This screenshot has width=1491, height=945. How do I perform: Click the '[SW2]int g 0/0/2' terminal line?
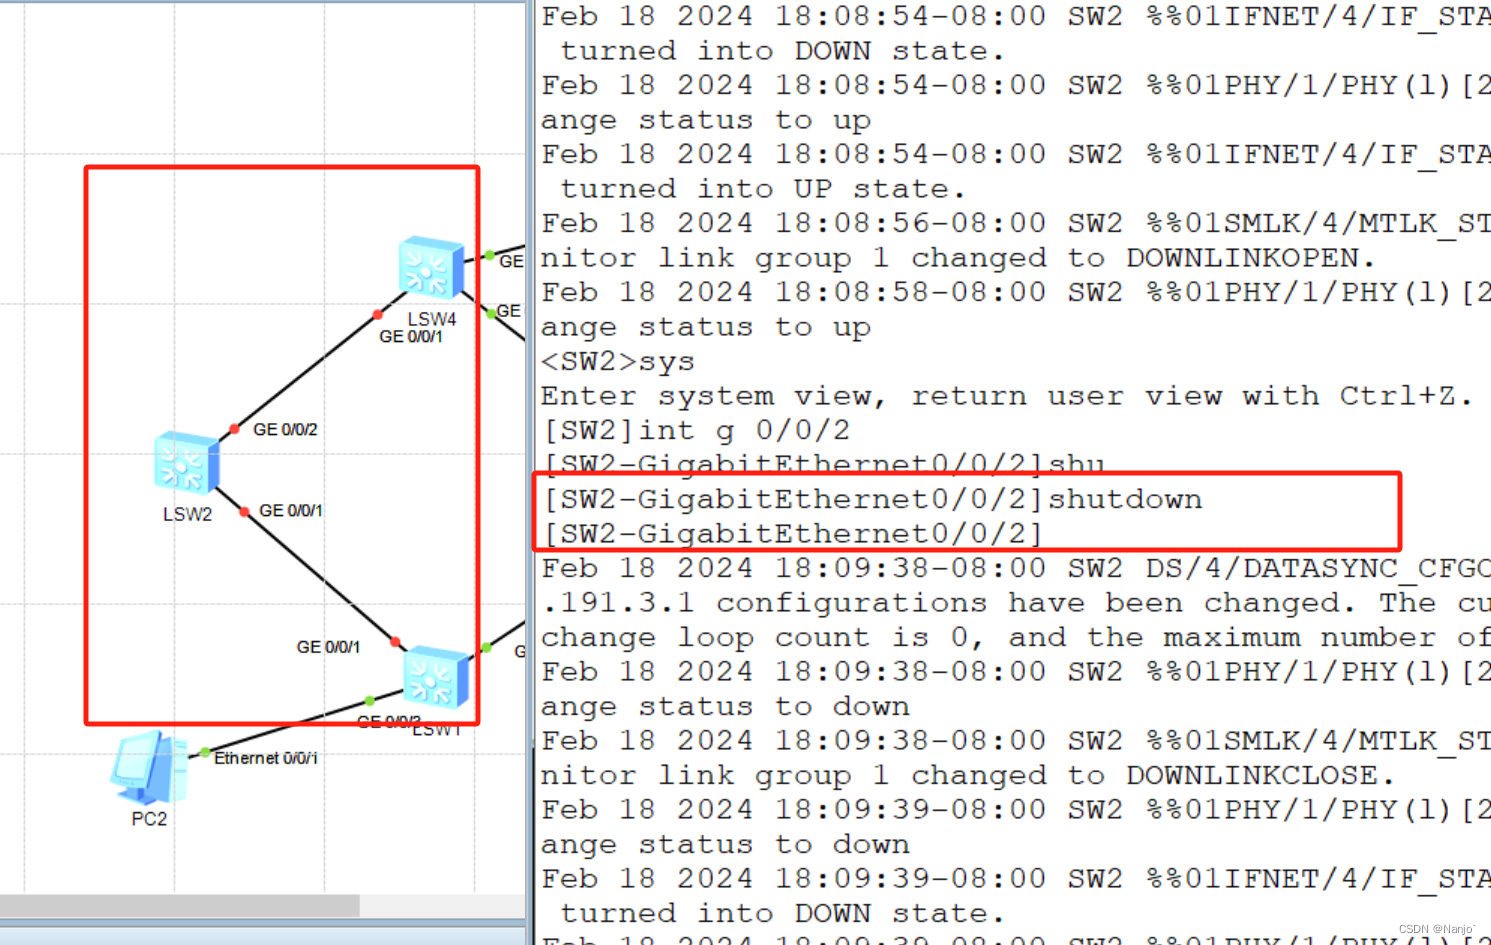696,430
